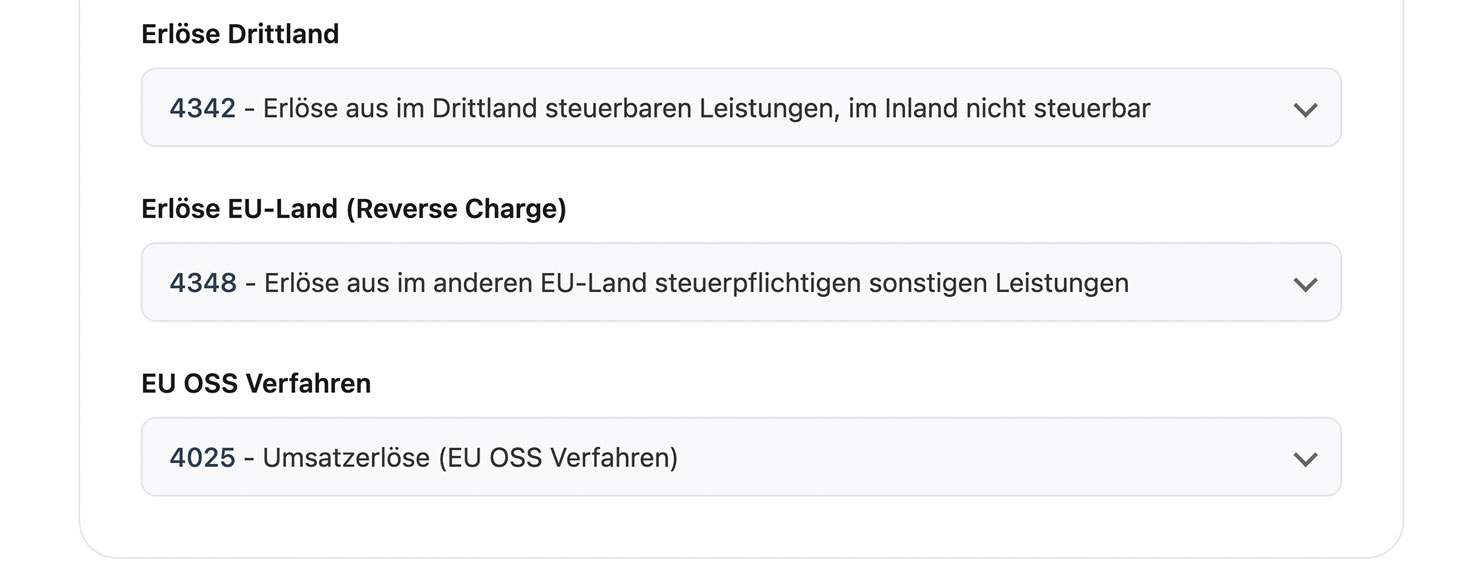
Task: Click the 'Erlöse Drittland' field label
Action: click(x=240, y=34)
